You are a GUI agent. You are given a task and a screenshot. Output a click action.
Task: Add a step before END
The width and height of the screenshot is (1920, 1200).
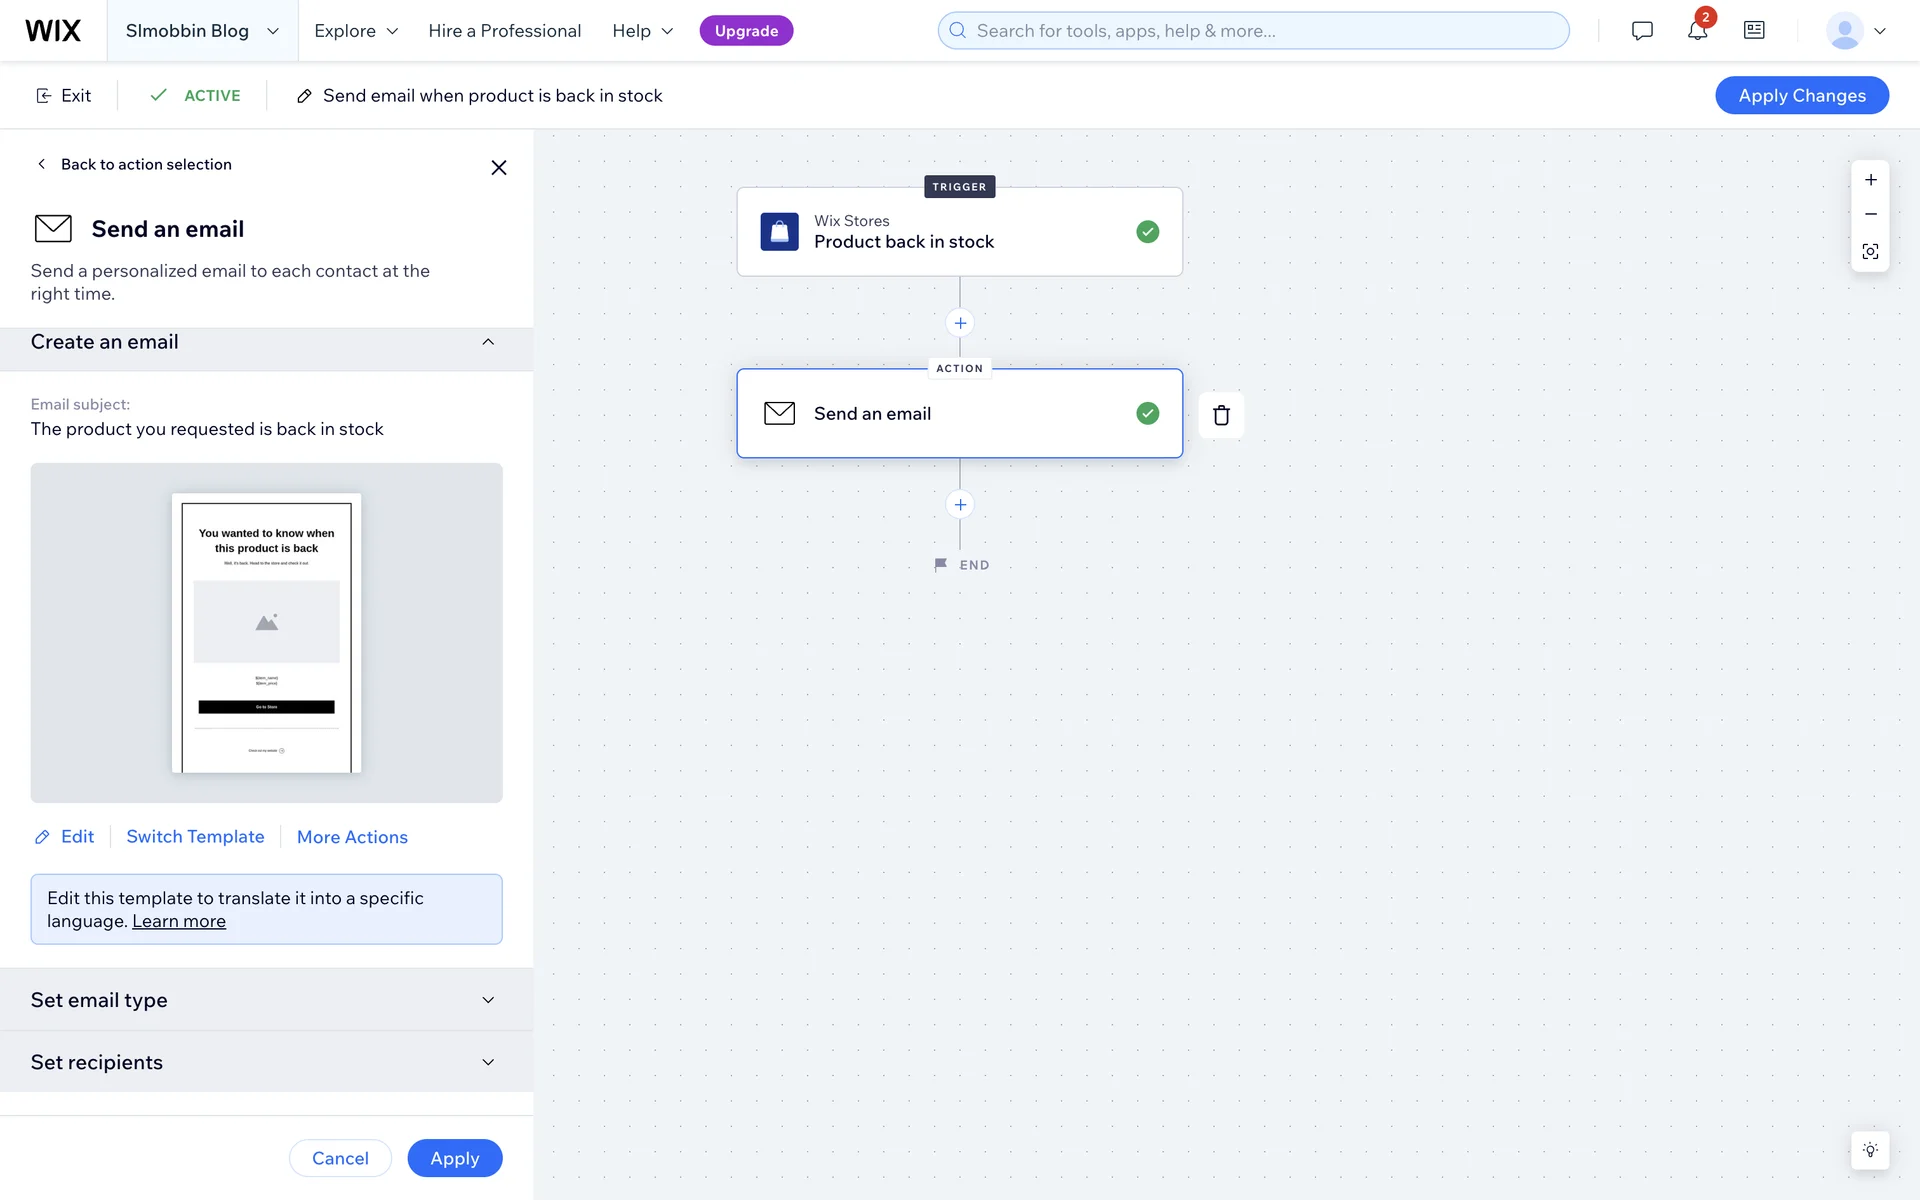coord(960,505)
